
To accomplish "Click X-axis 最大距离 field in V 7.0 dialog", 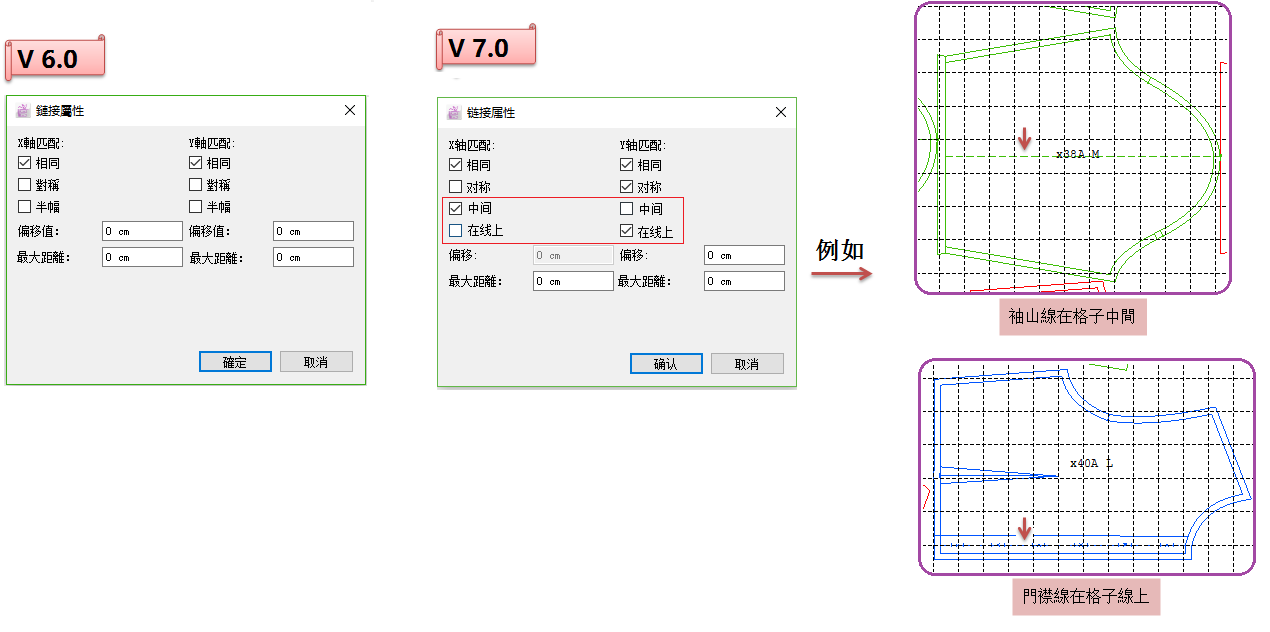I will pyautogui.click(x=573, y=281).
